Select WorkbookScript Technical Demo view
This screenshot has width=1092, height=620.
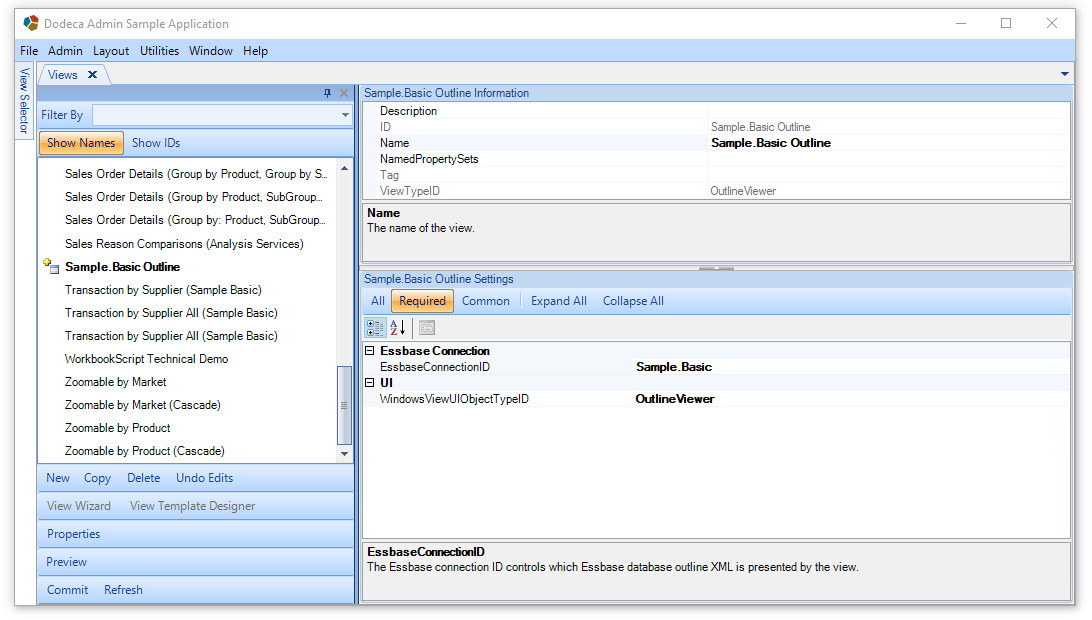point(146,359)
